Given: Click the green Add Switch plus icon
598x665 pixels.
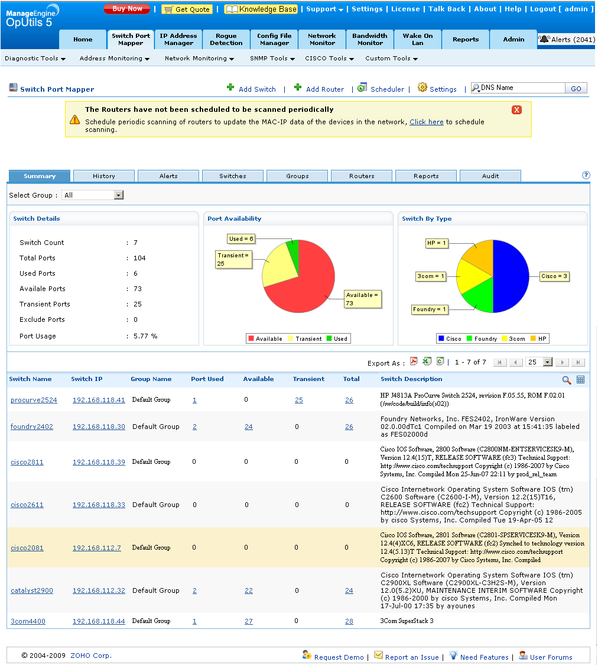Looking at the screenshot, I should [x=230, y=87].
